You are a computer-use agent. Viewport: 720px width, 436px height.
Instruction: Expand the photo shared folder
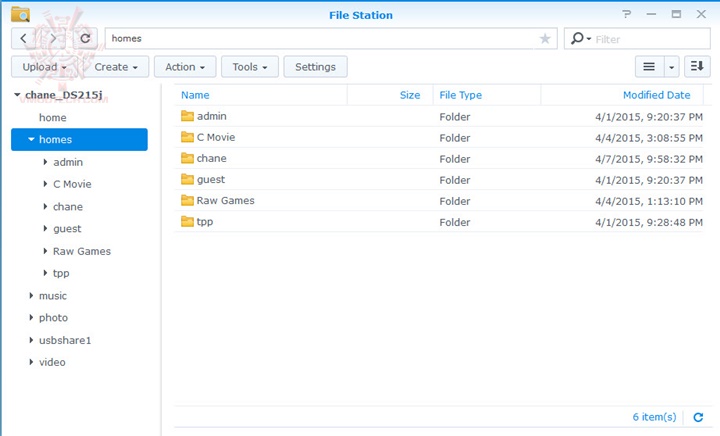[31, 318]
